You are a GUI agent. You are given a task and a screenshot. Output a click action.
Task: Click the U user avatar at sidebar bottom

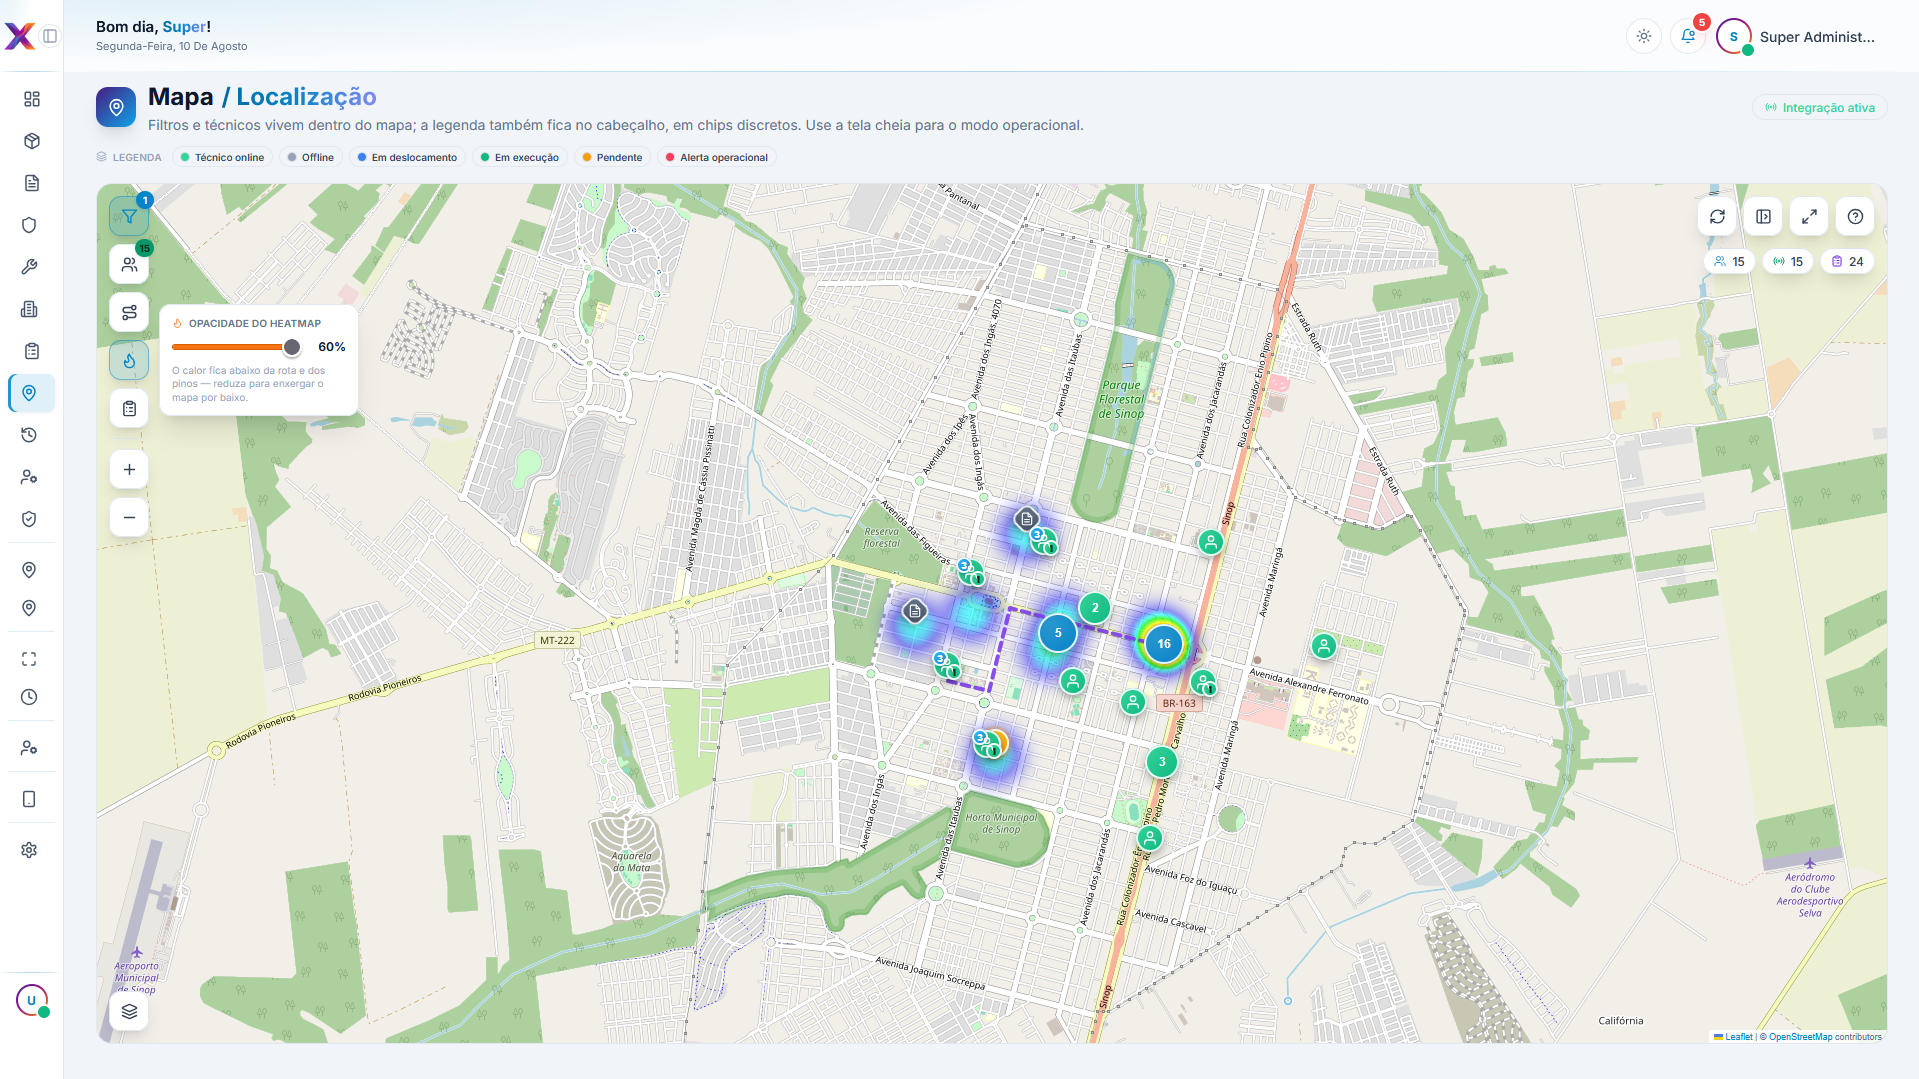pos(31,1000)
